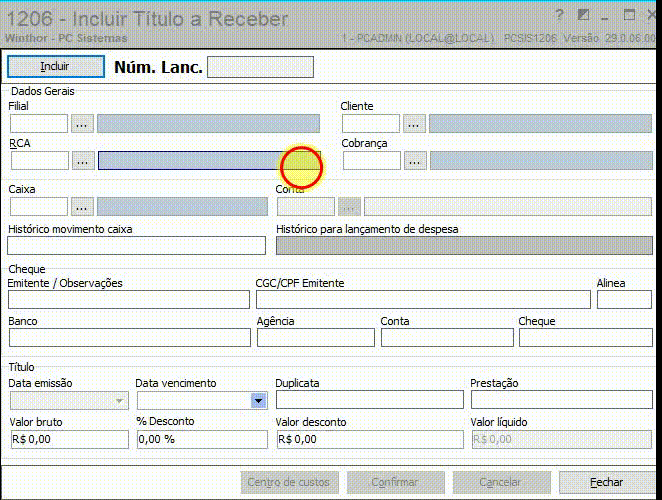662x500 pixels.
Task: Click the Cheque number input field
Action: (x=586, y=338)
